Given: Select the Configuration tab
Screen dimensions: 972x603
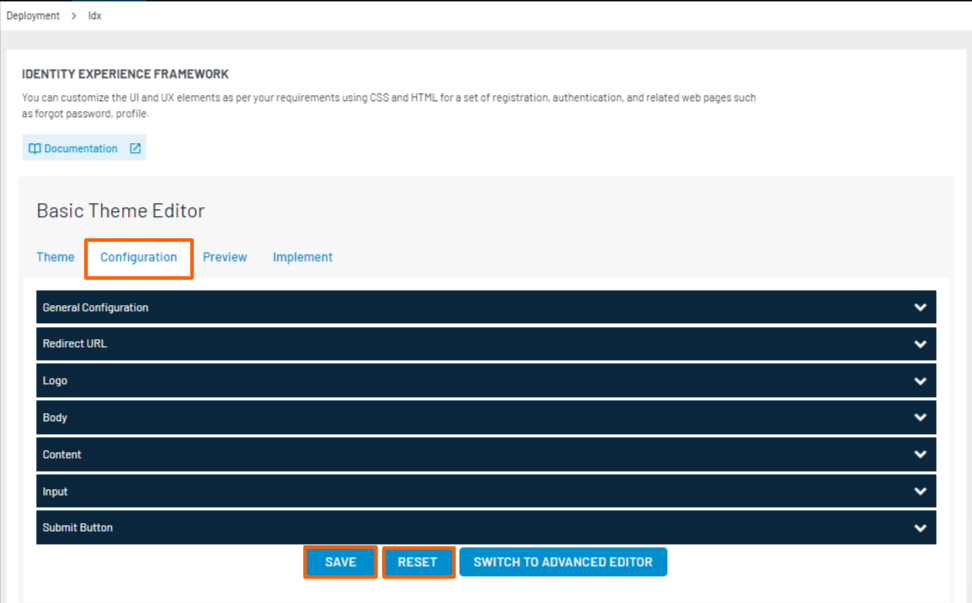Looking at the screenshot, I should [x=138, y=257].
